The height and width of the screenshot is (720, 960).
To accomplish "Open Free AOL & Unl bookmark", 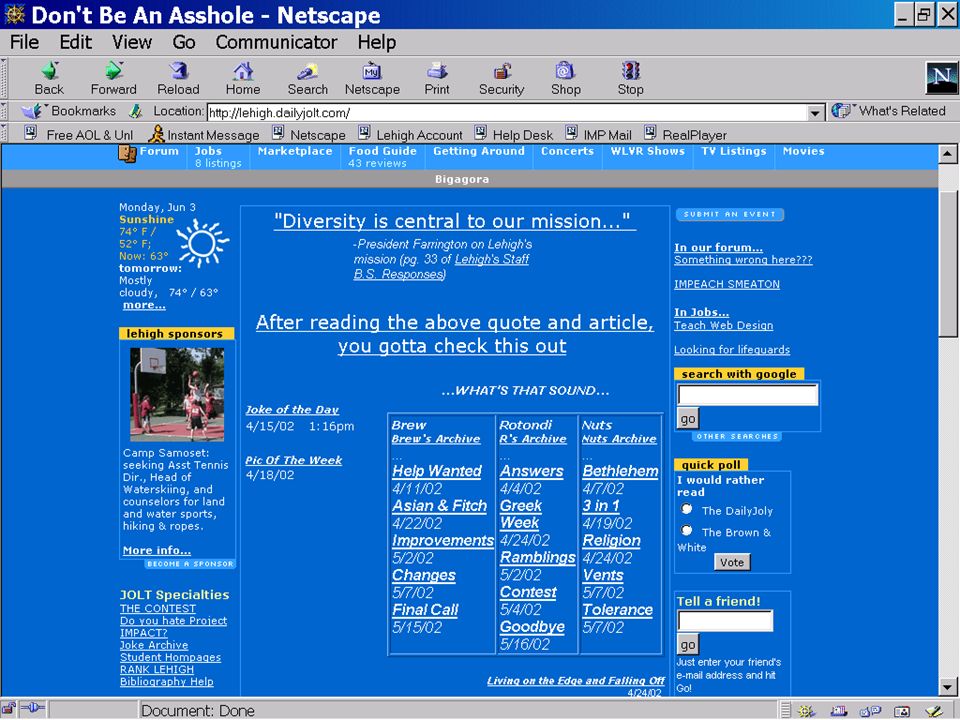I will (x=78, y=134).
